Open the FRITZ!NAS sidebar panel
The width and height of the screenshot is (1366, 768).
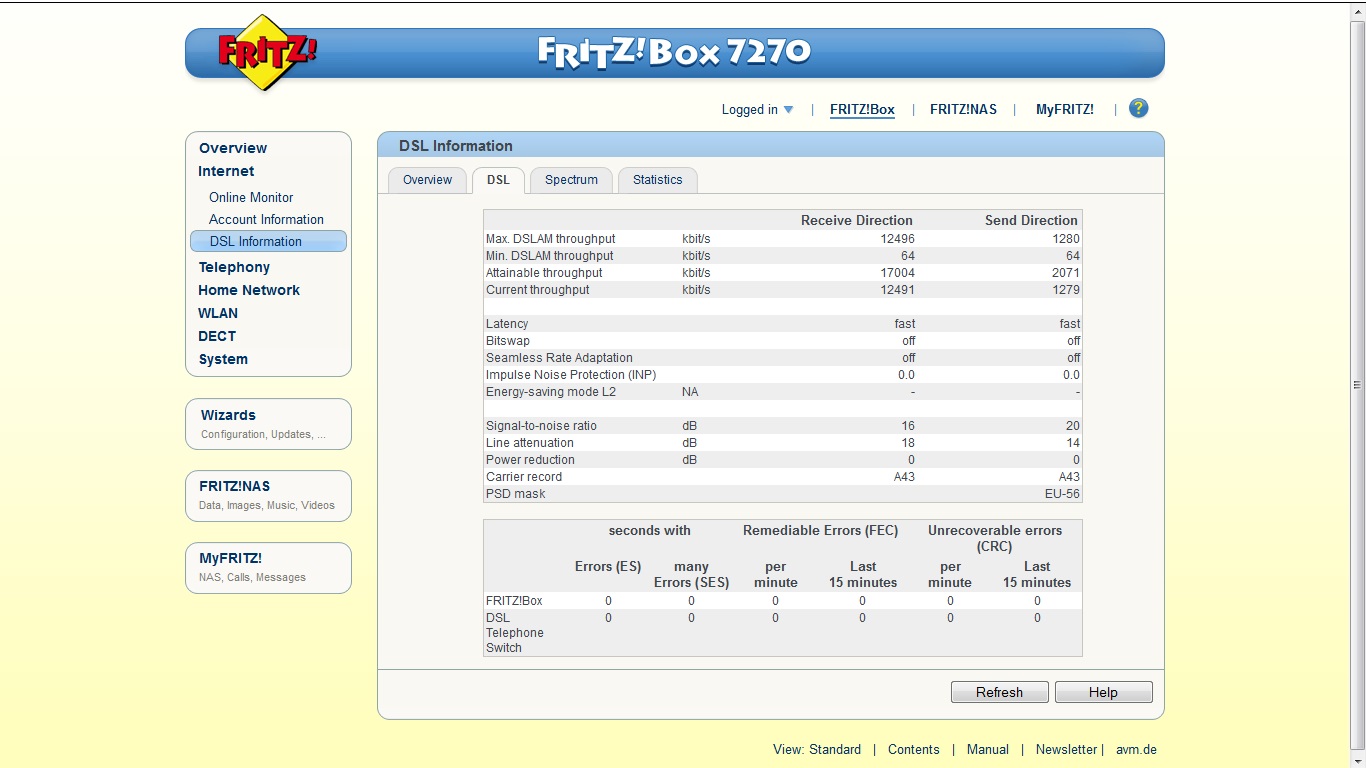coord(268,496)
